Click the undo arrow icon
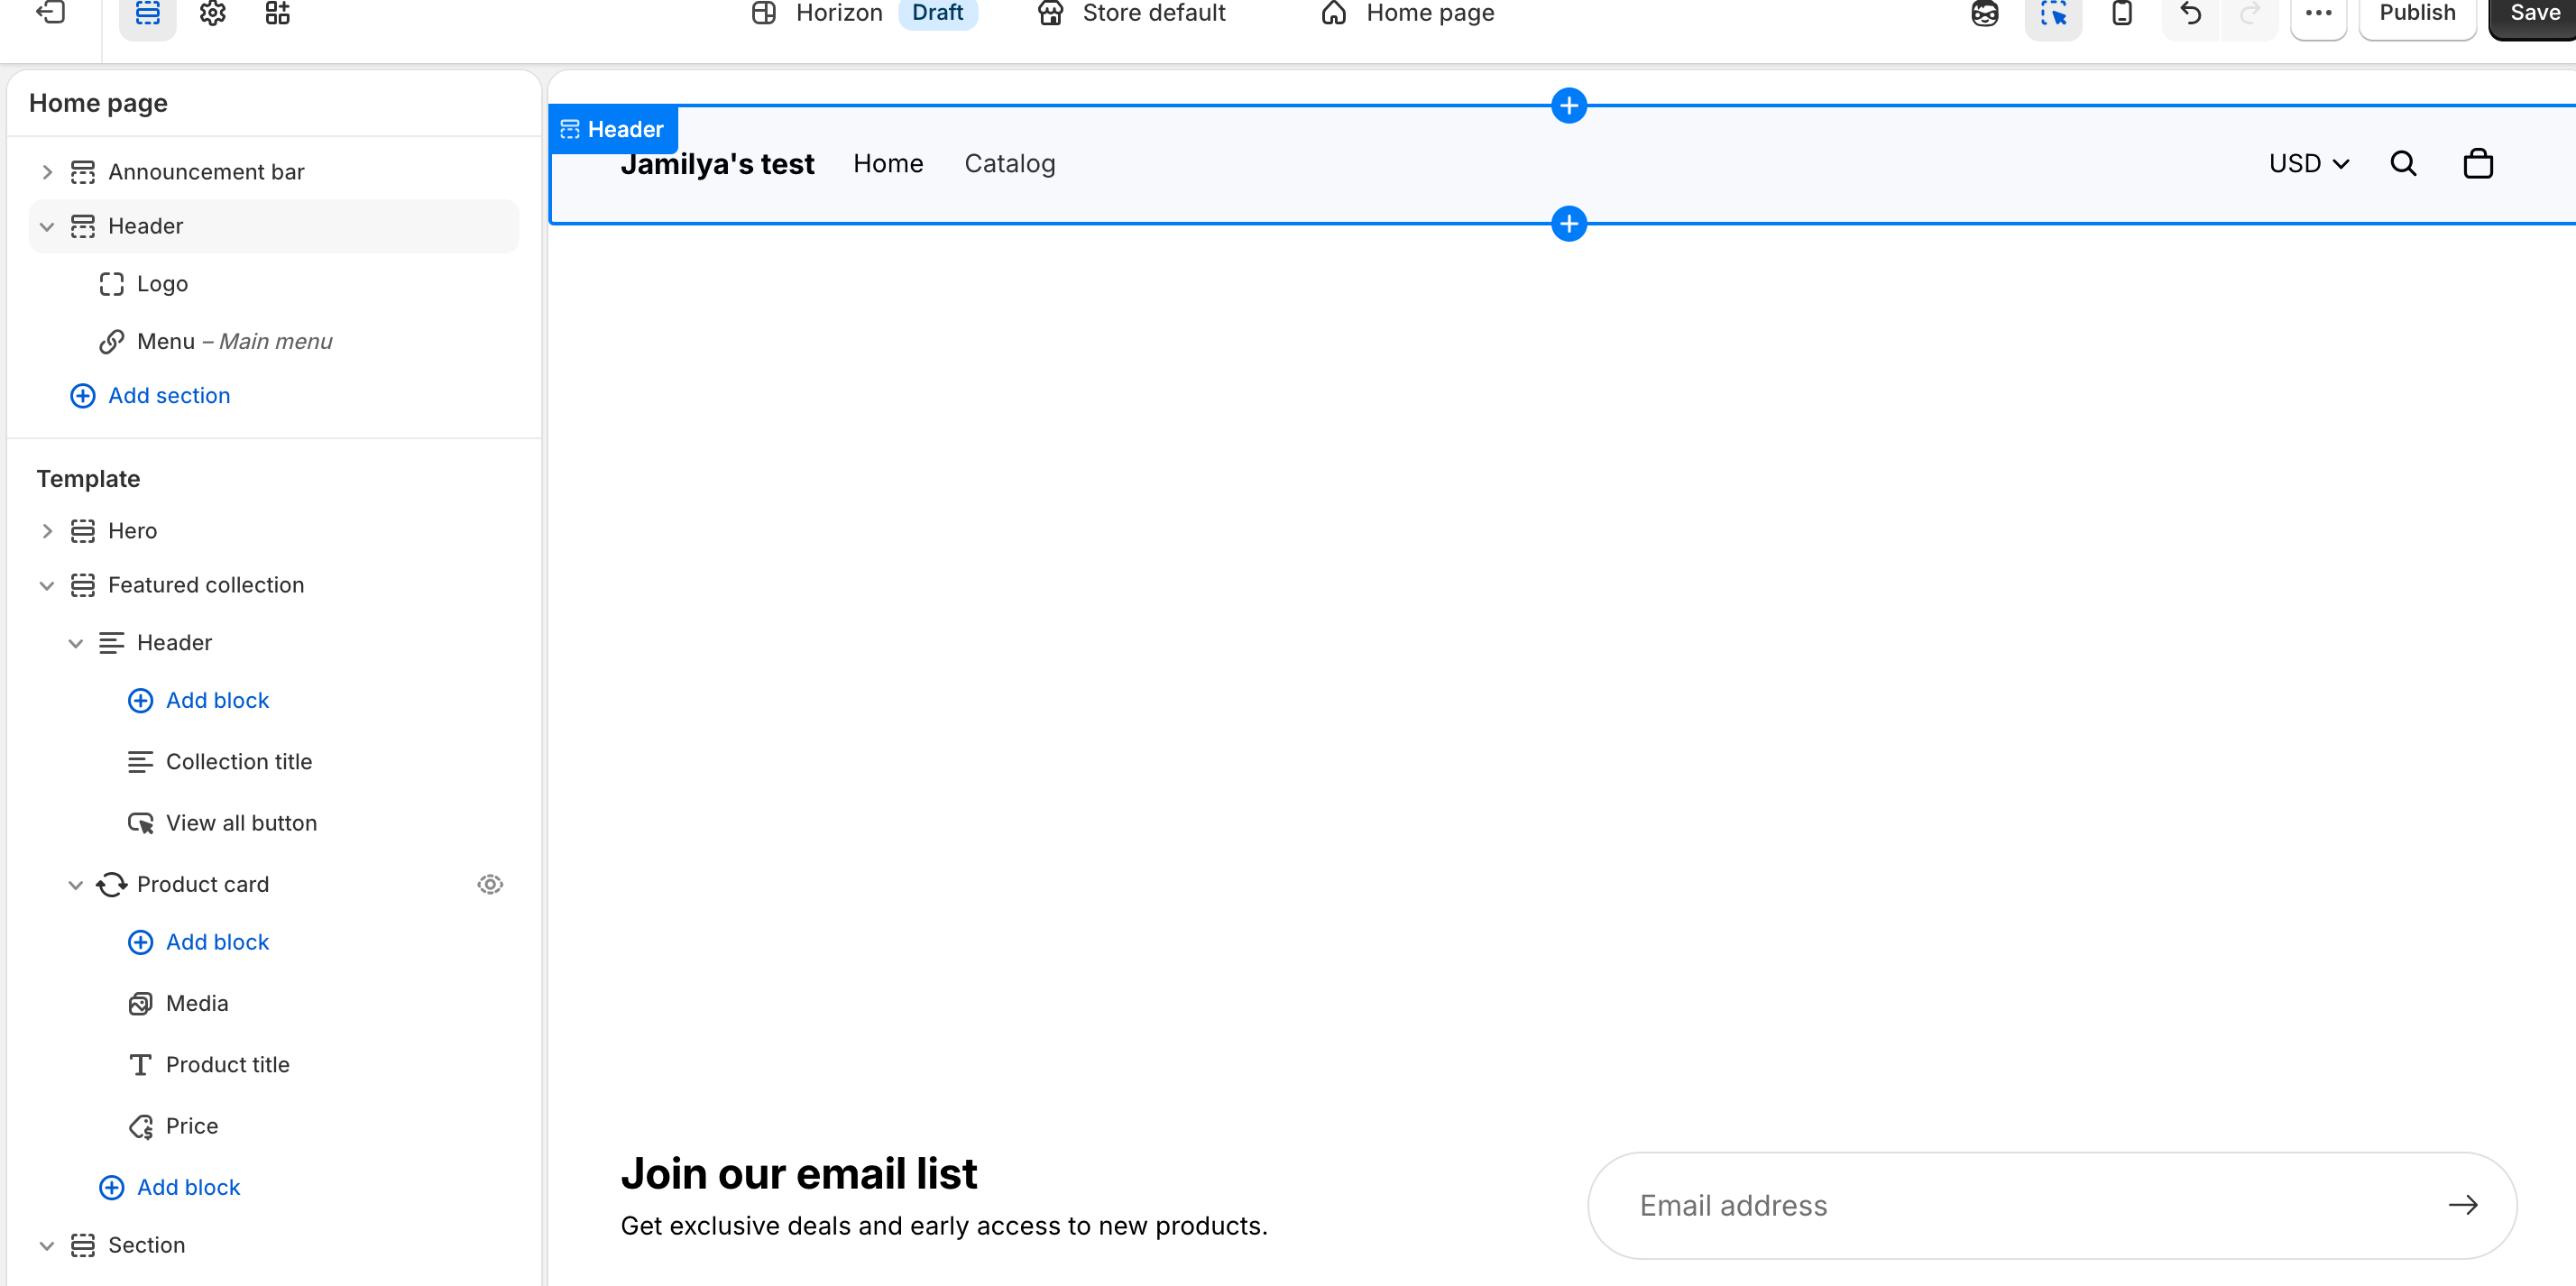 (x=2190, y=13)
